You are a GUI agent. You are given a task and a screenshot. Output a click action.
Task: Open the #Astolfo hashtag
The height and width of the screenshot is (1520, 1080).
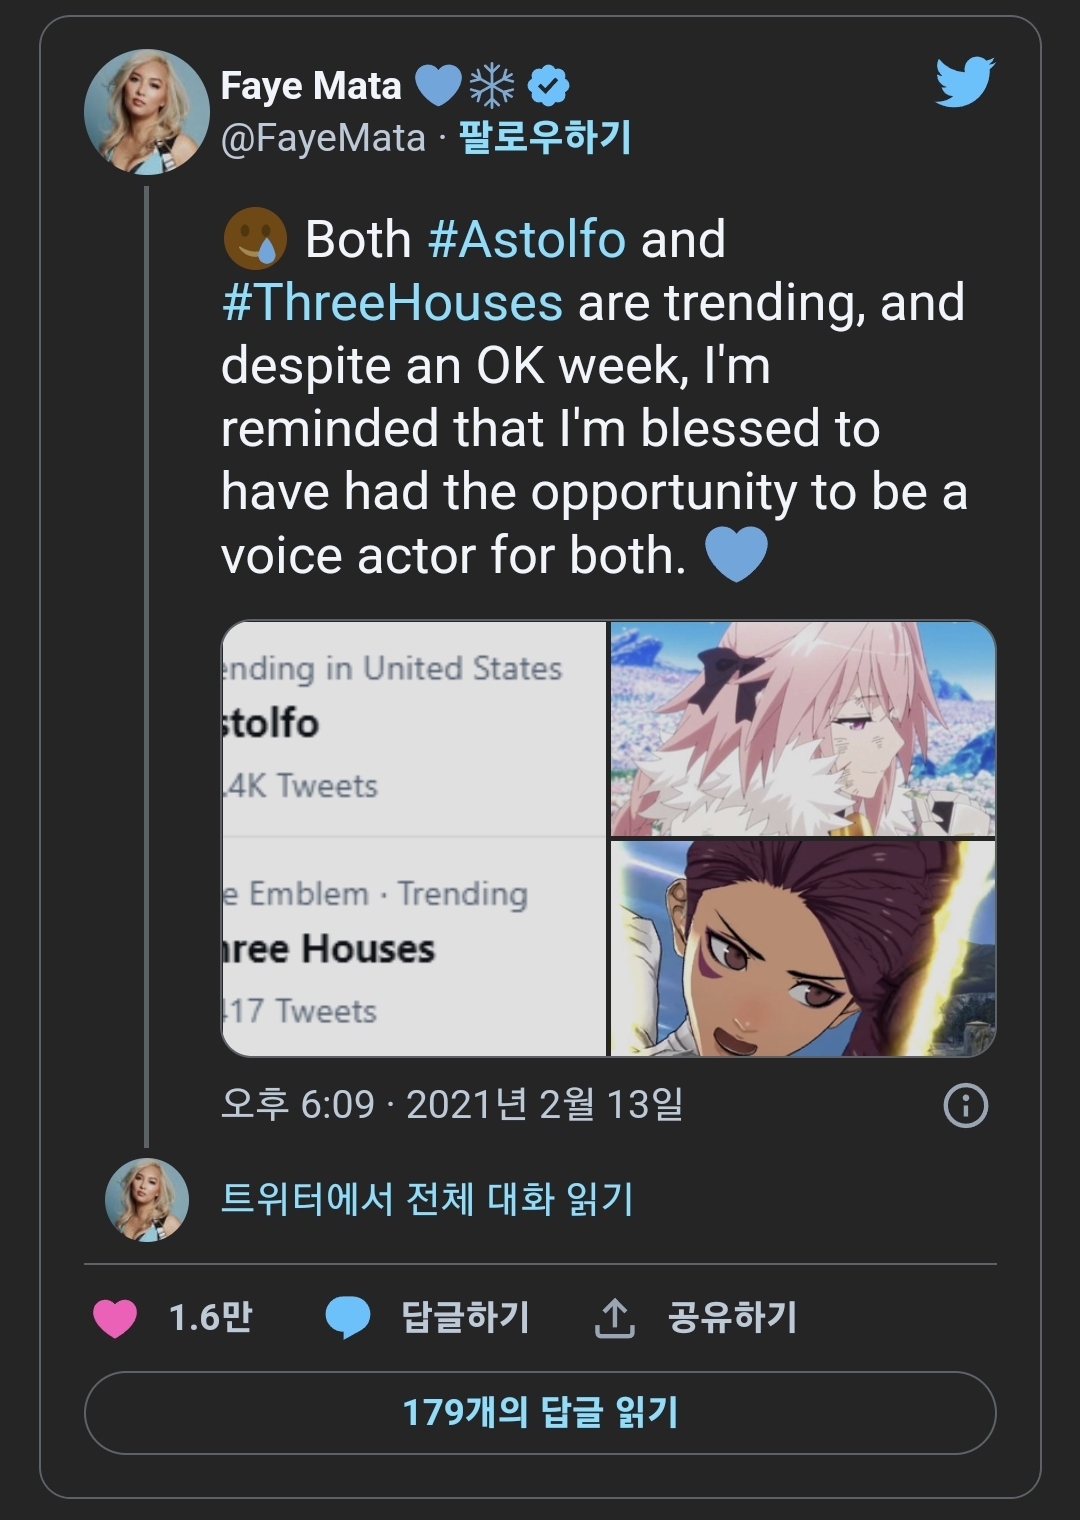point(526,240)
